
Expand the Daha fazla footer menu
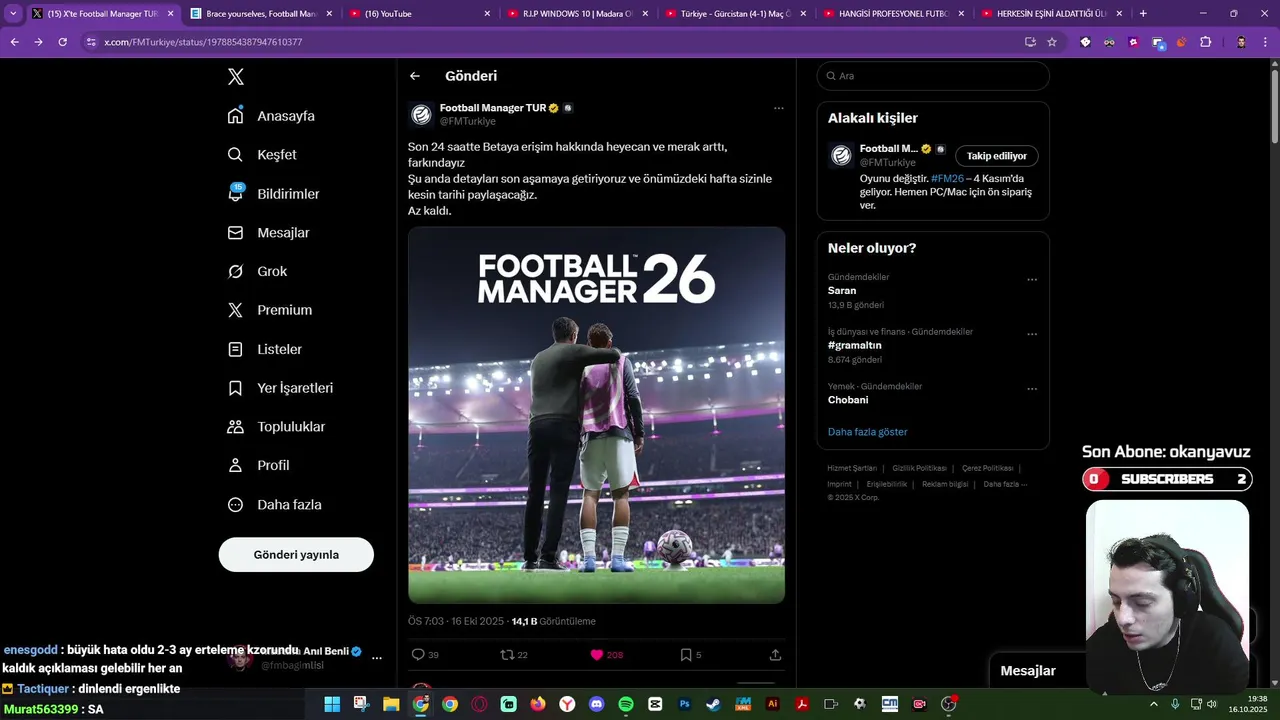pos(1005,484)
